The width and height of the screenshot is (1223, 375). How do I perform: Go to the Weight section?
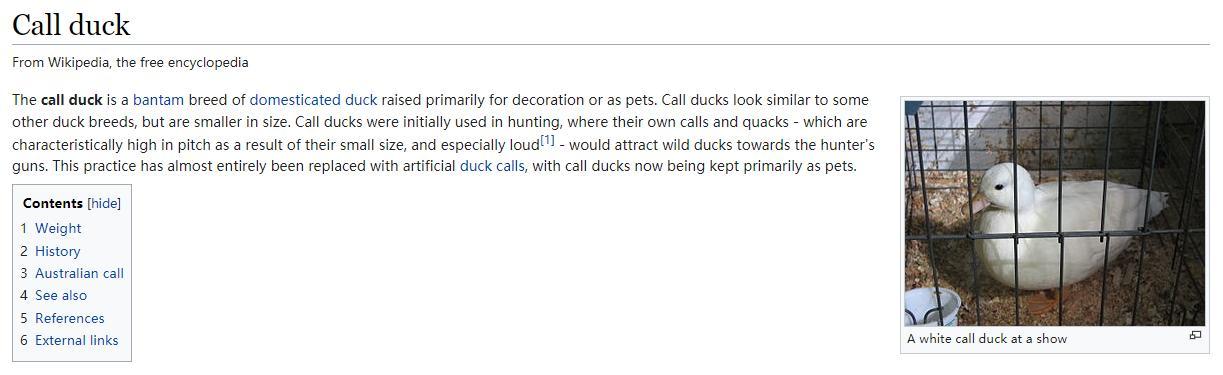tap(58, 229)
